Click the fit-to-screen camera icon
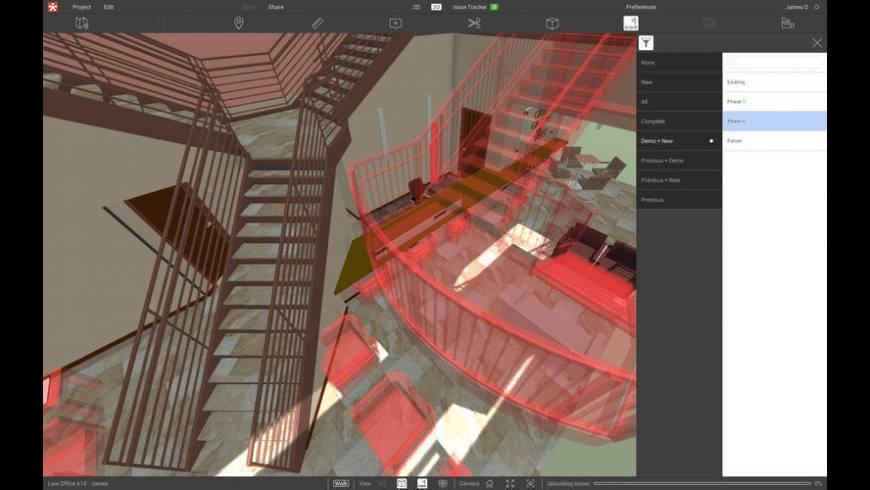The height and width of the screenshot is (490, 870). (x=510, y=483)
